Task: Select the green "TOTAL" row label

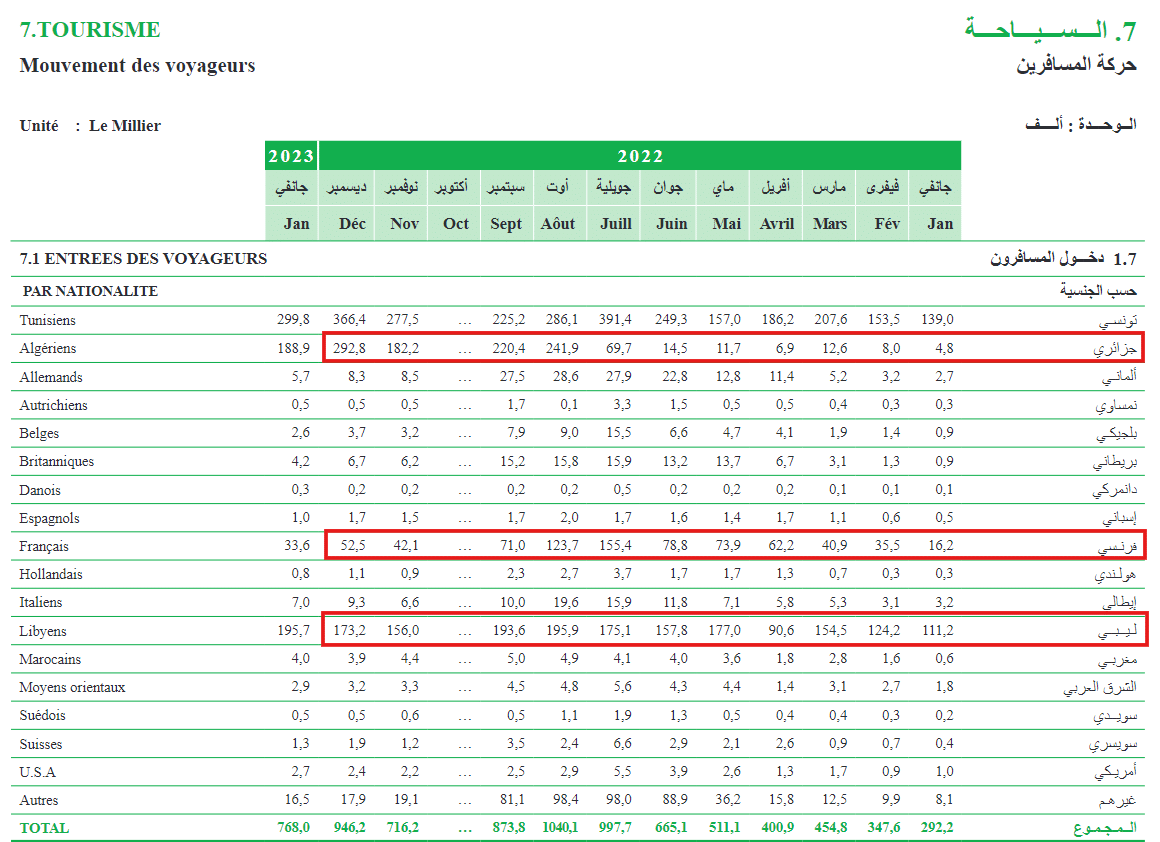Action: coord(44,828)
